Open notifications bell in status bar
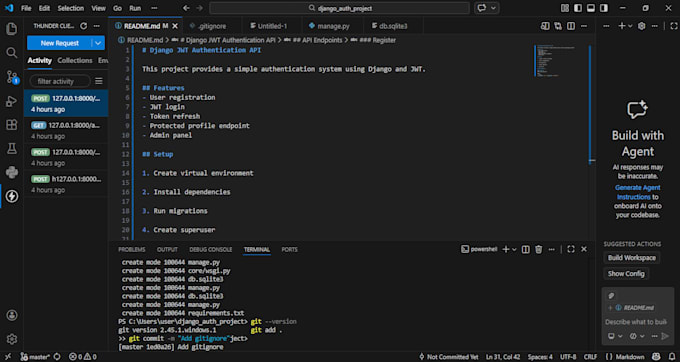The width and height of the screenshot is (680, 362). 673,357
